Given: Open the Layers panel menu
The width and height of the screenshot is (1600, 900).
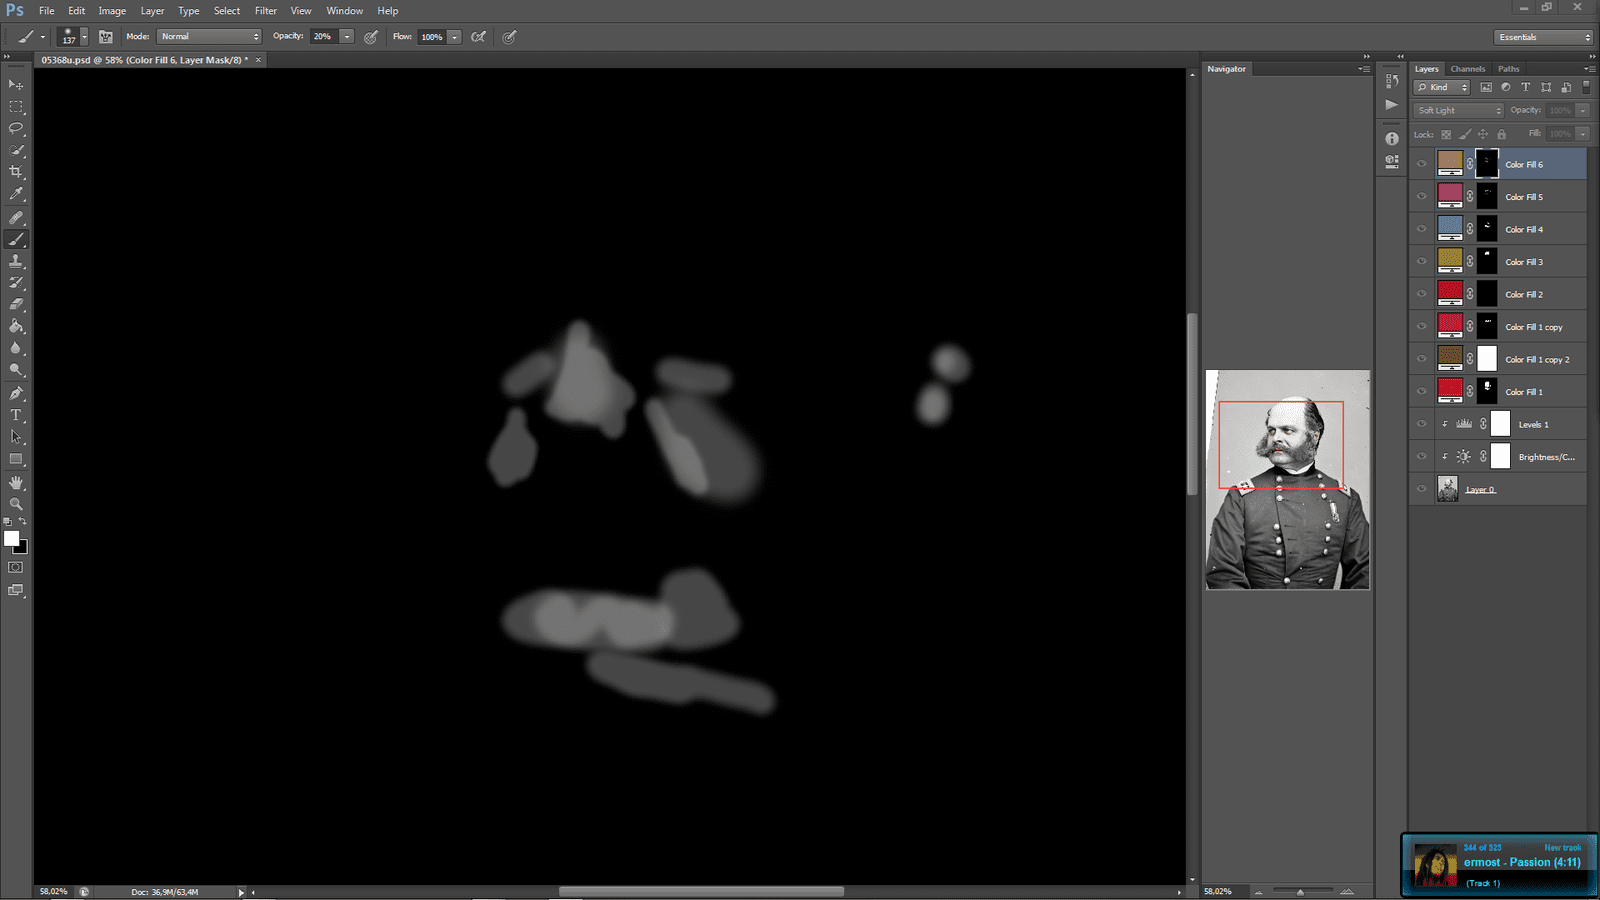Looking at the screenshot, I should point(1589,69).
